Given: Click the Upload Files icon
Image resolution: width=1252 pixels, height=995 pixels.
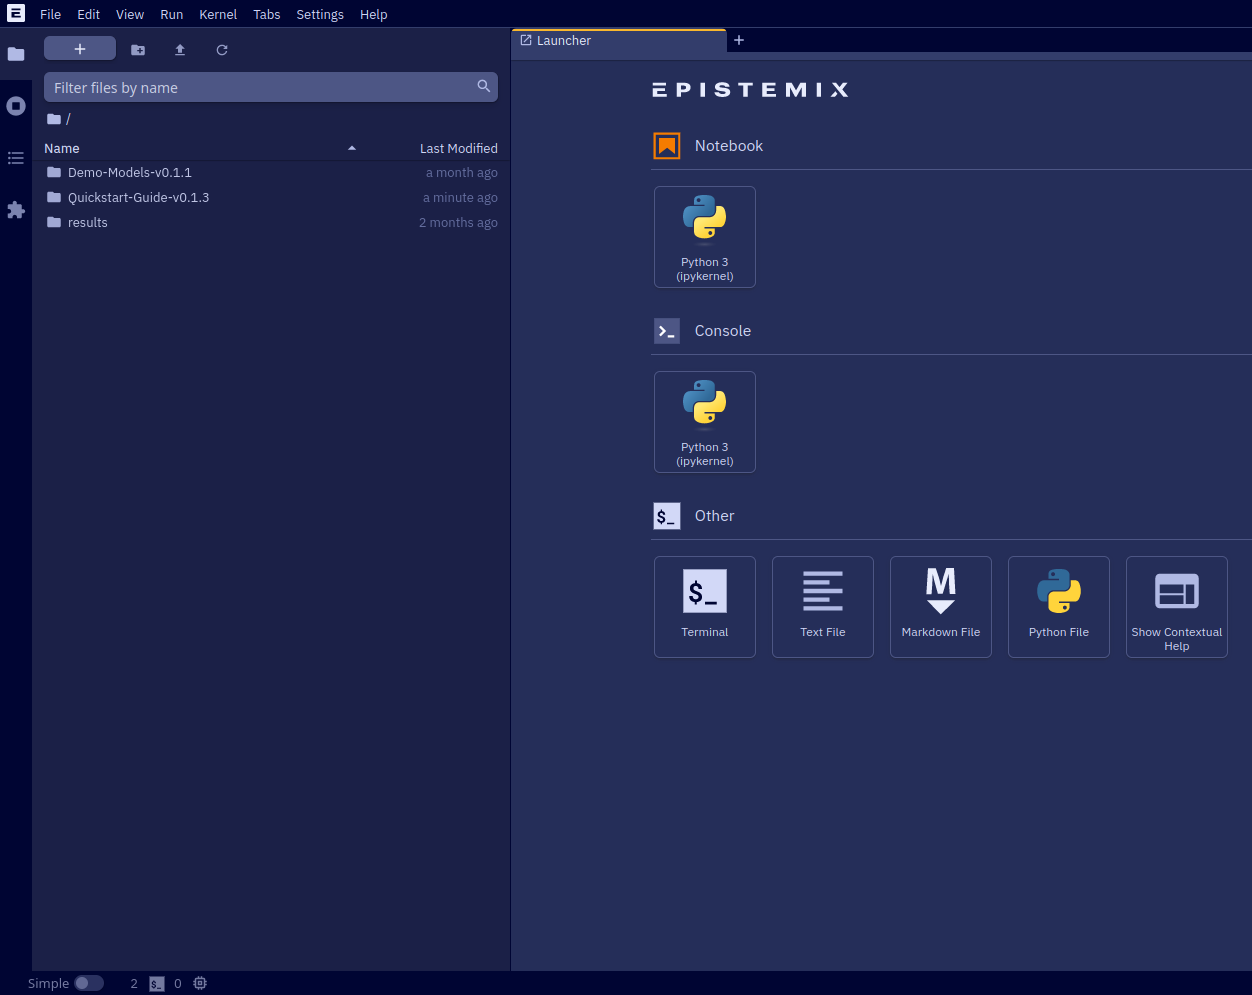Looking at the screenshot, I should [180, 50].
